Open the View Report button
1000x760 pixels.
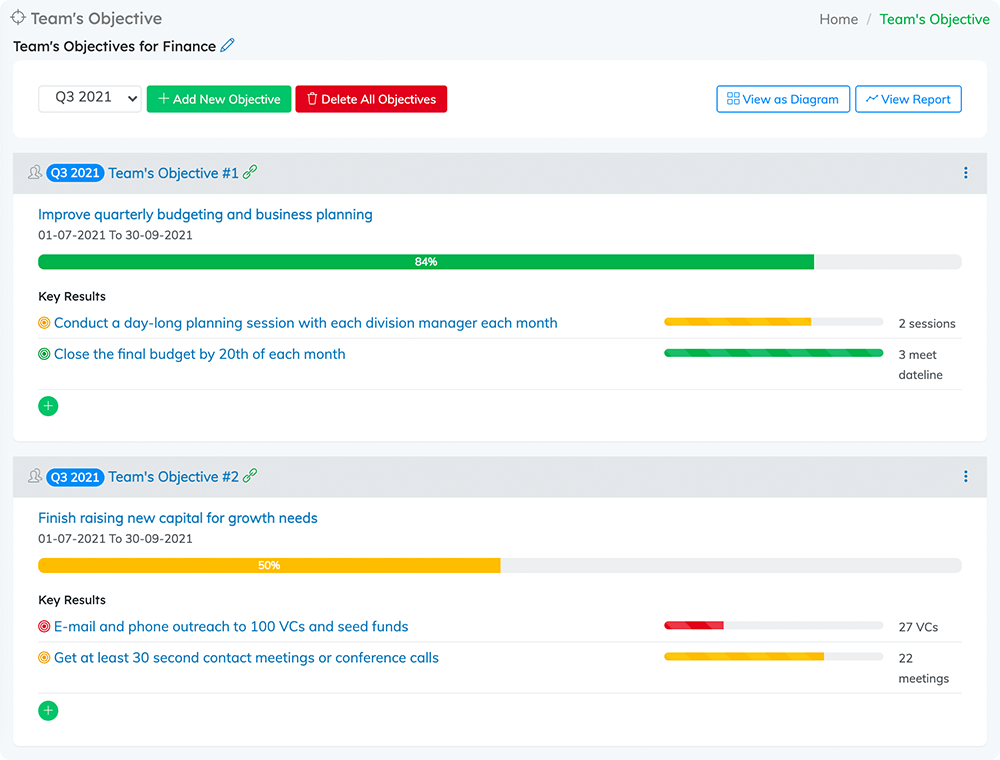[x=908, y=99]
